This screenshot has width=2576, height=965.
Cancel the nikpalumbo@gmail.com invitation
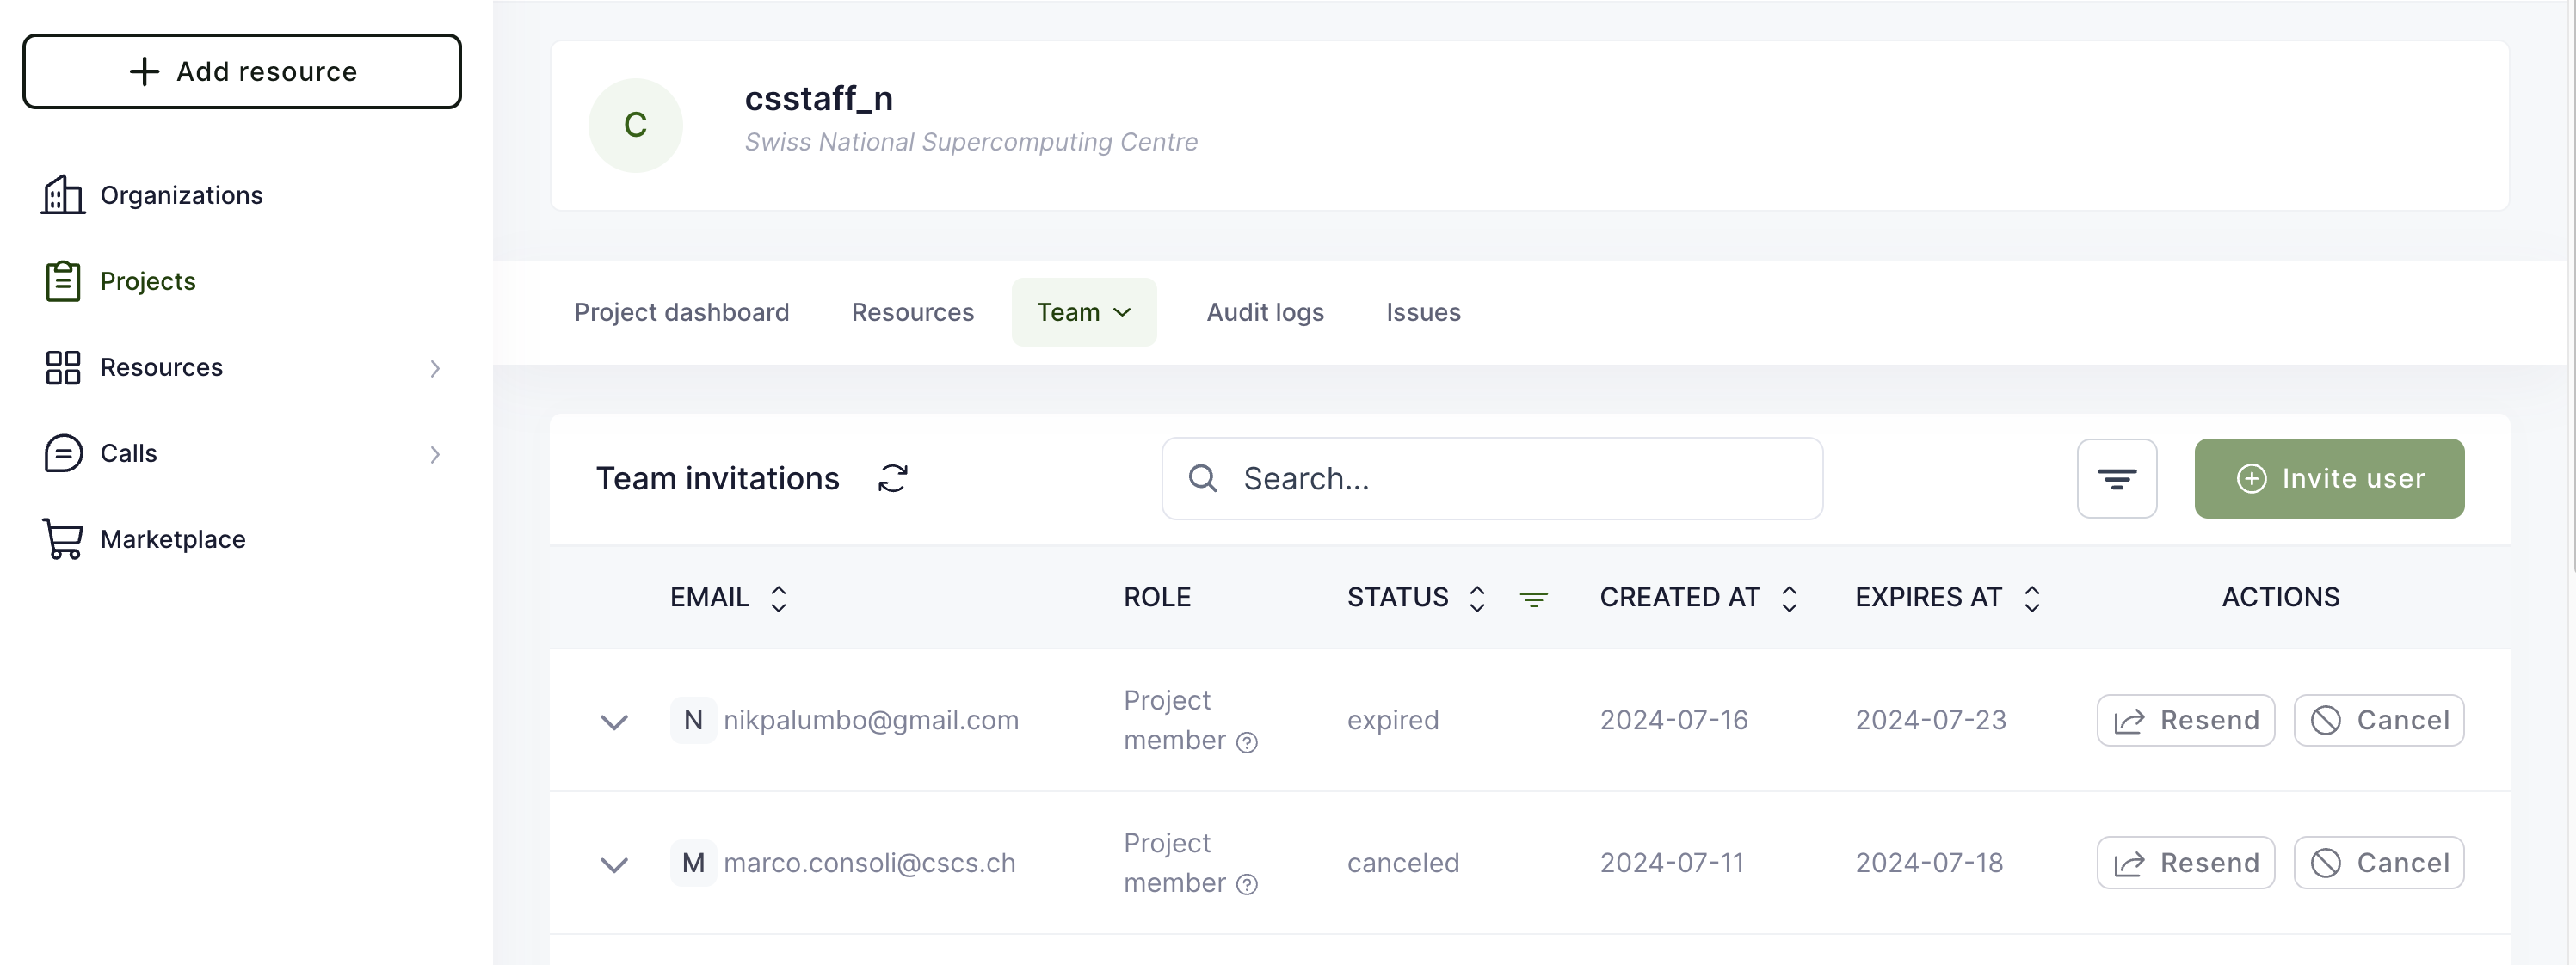coord(2378,720)
